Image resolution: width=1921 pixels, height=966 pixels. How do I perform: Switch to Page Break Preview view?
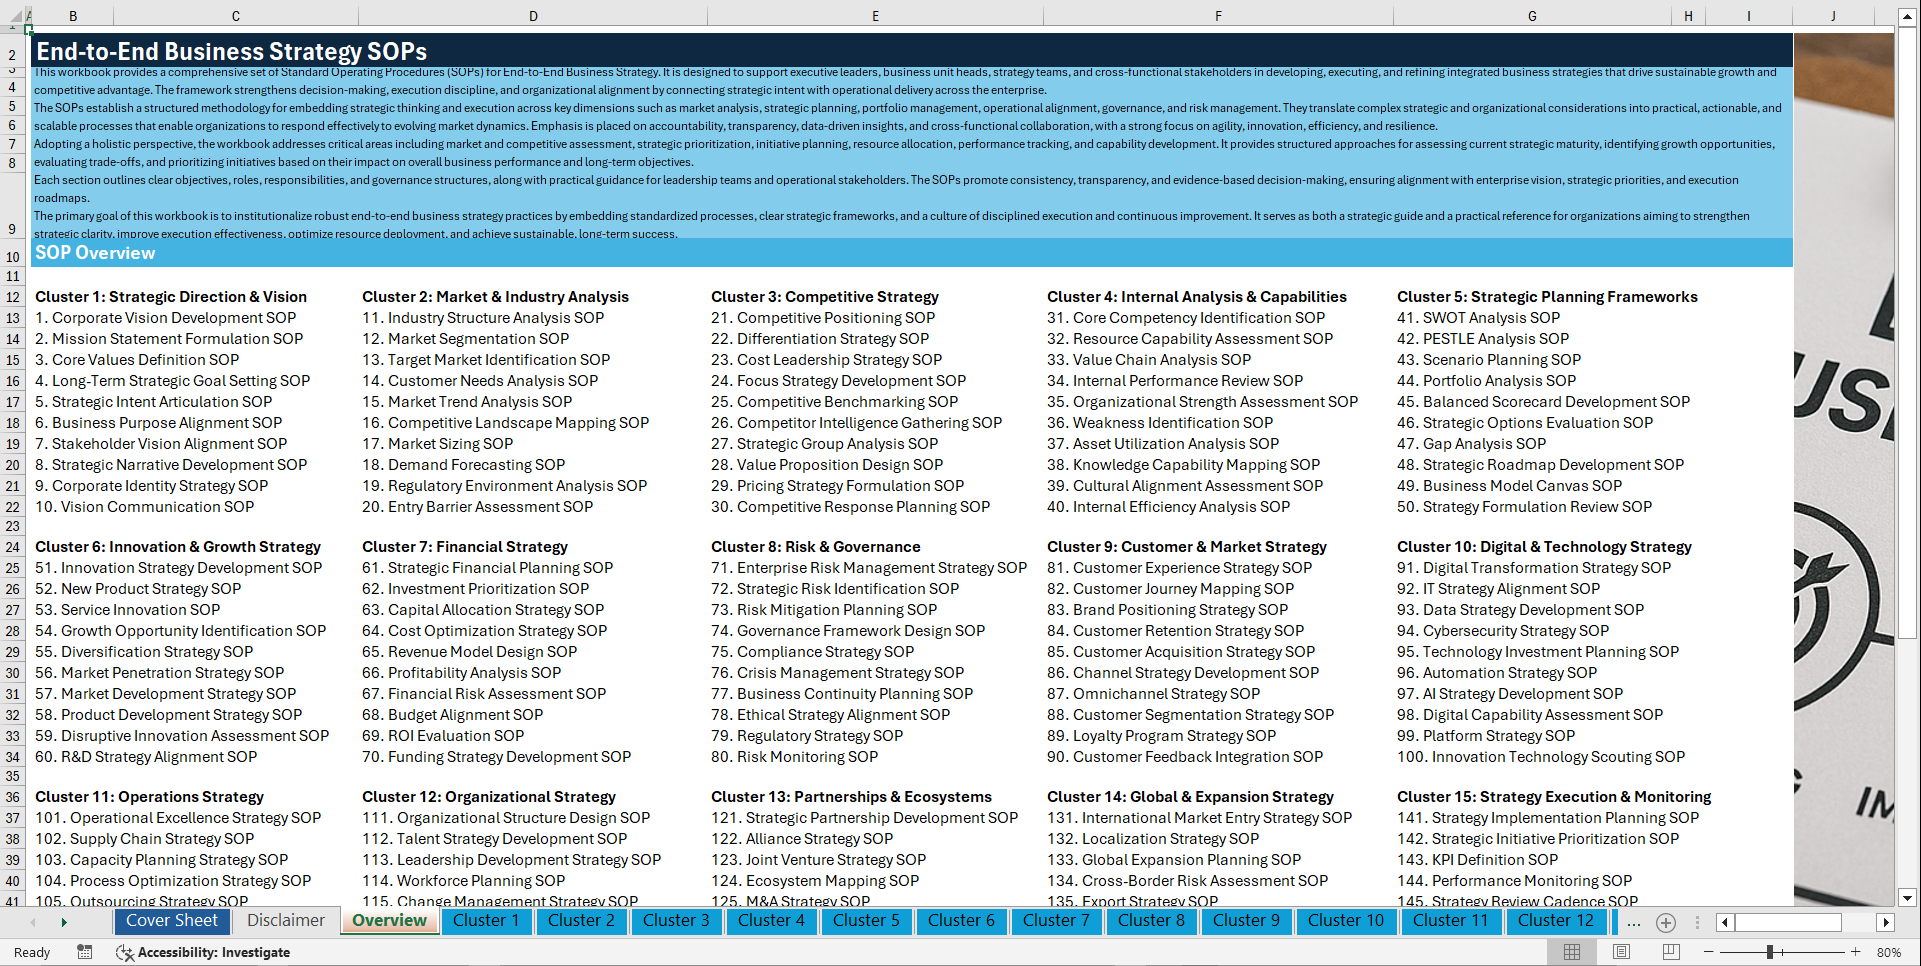click(x=1671, y=952)
